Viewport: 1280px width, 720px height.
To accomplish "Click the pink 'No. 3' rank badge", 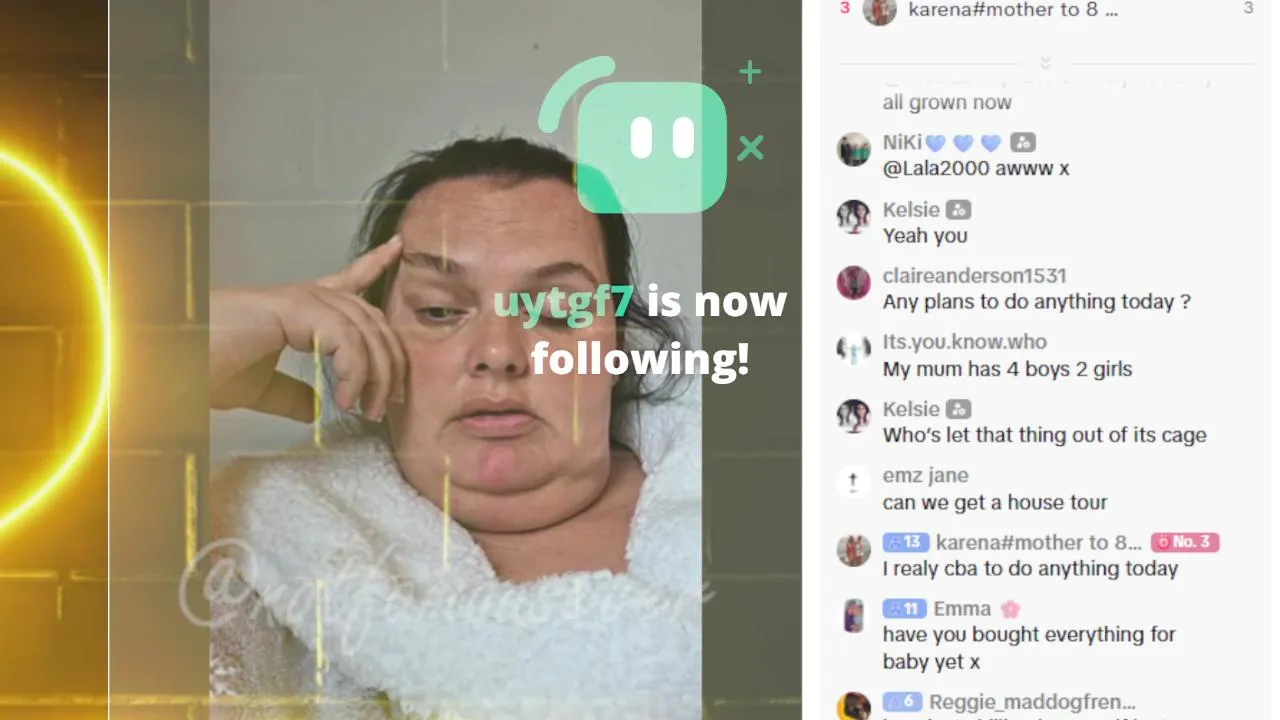I will click(1185, 542).
